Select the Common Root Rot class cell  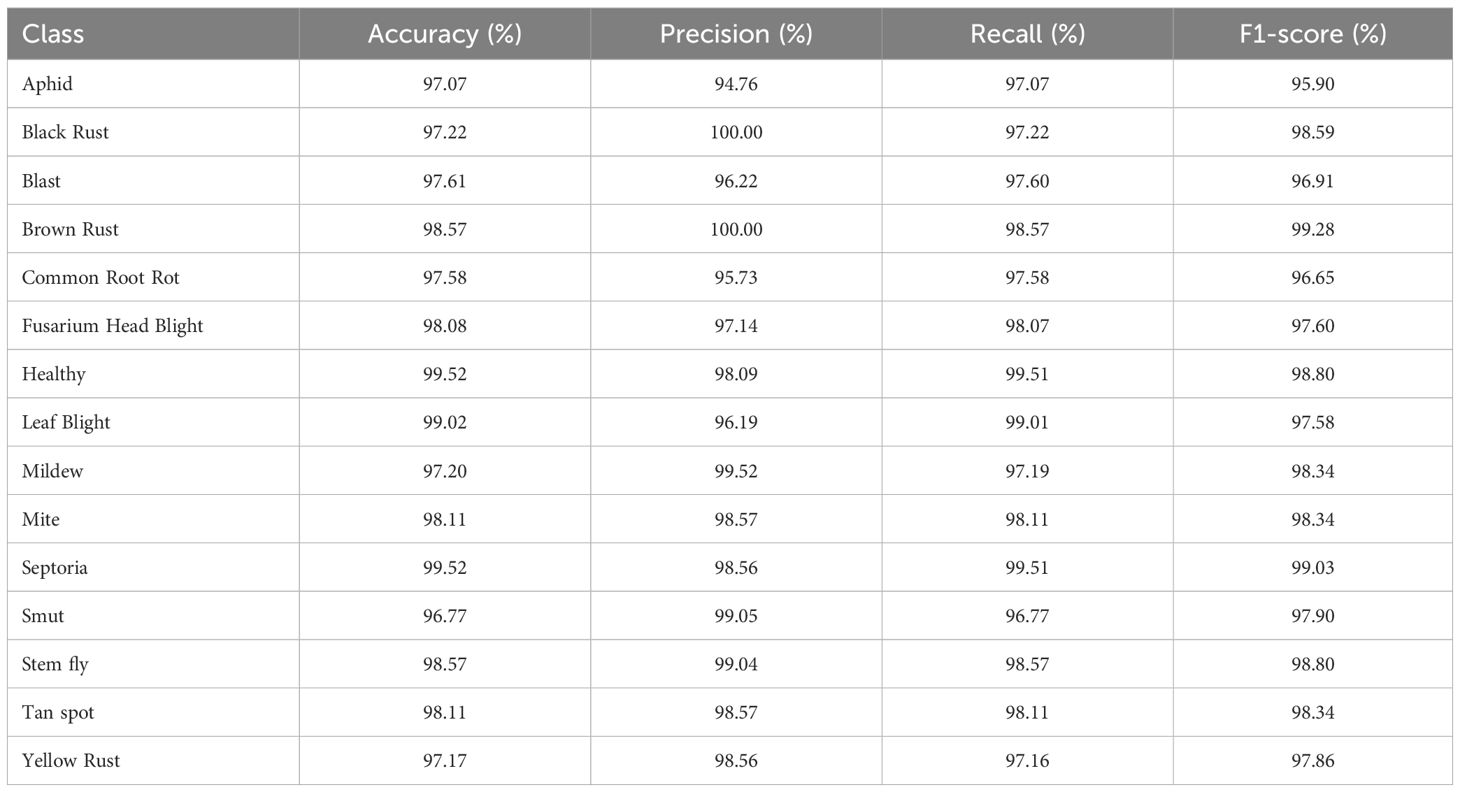click(100, 277)
